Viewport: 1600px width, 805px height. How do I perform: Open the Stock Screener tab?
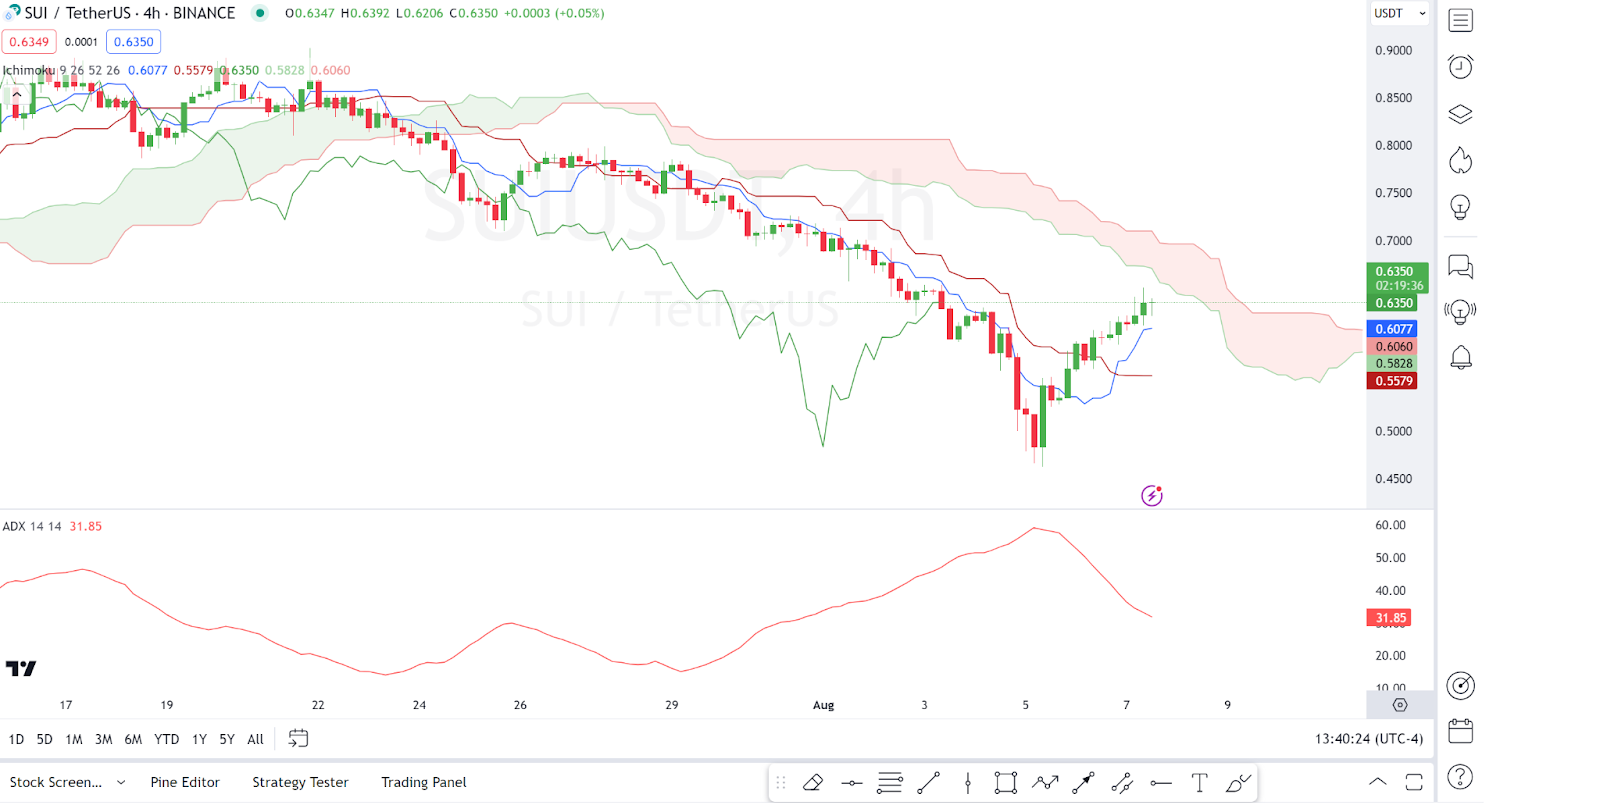click(x=56, y=782)
